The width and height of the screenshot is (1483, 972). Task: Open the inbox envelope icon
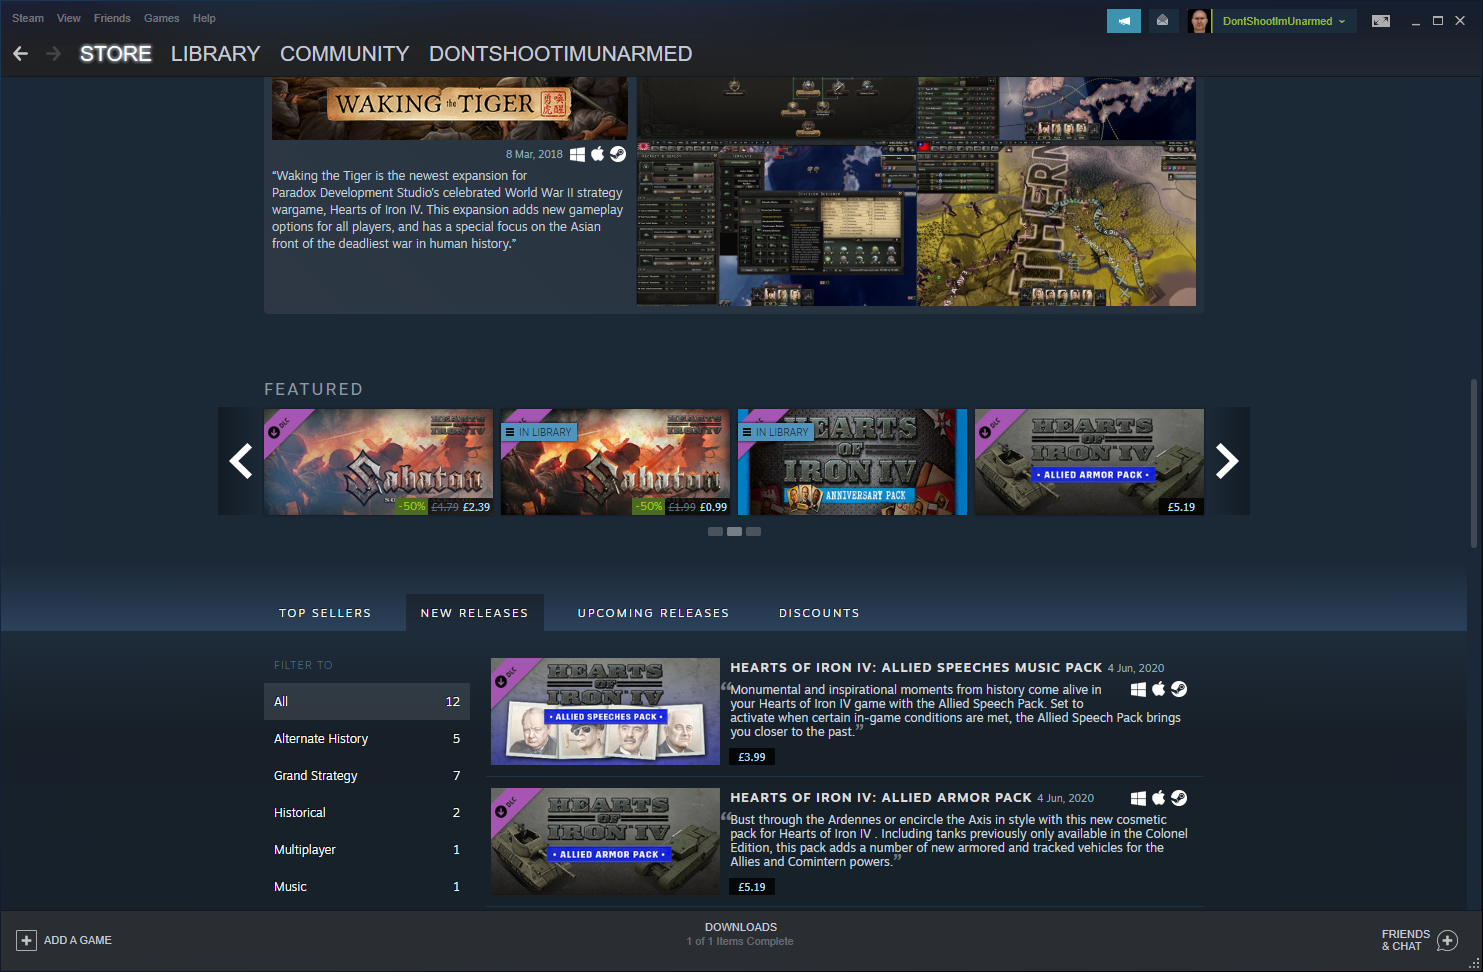coord(1162,21)
